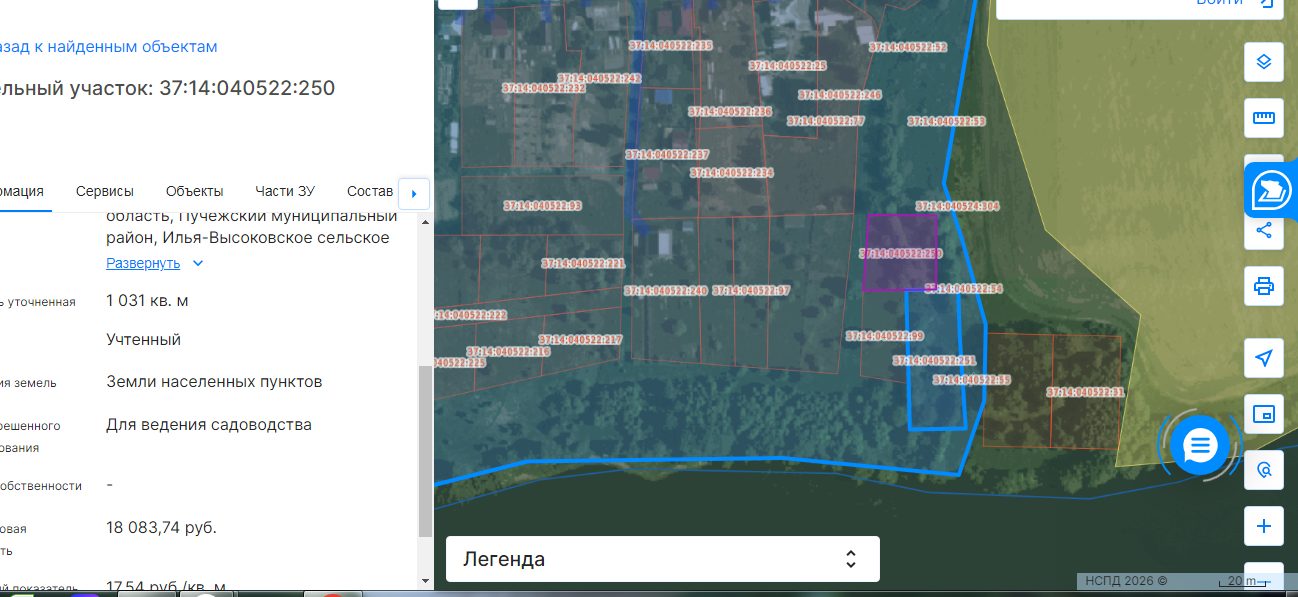Click the highlighted purple parcel 37:14:040522:250

tap(901, 252)
